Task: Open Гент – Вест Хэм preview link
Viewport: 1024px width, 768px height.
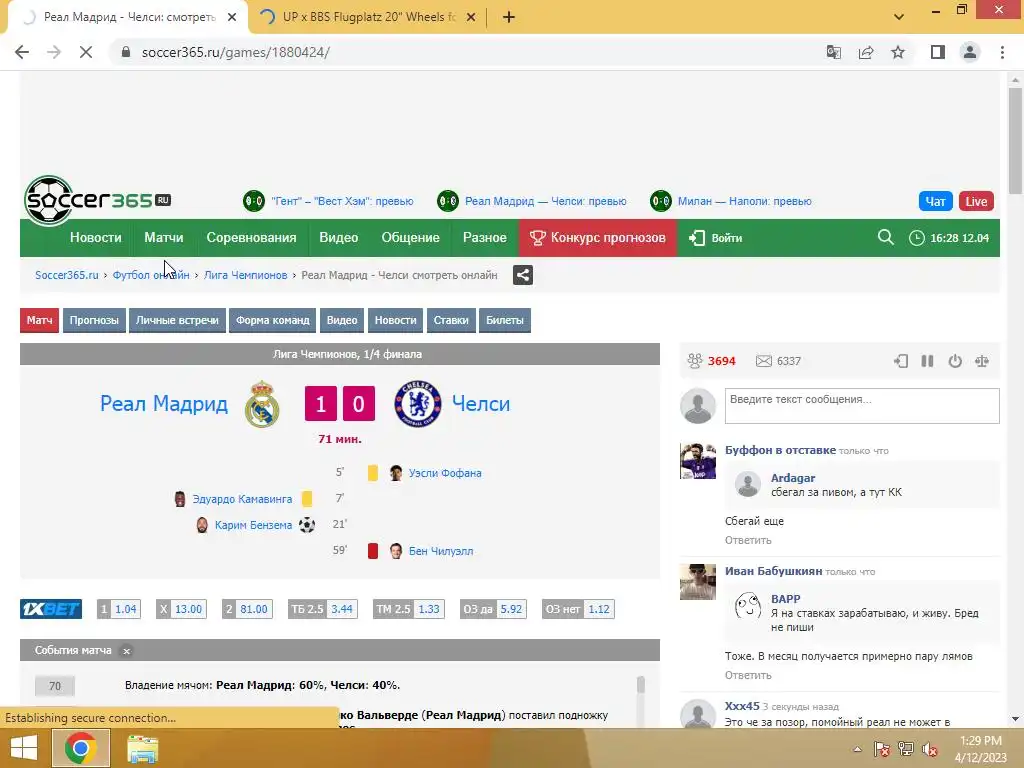Action: (342, 201)
